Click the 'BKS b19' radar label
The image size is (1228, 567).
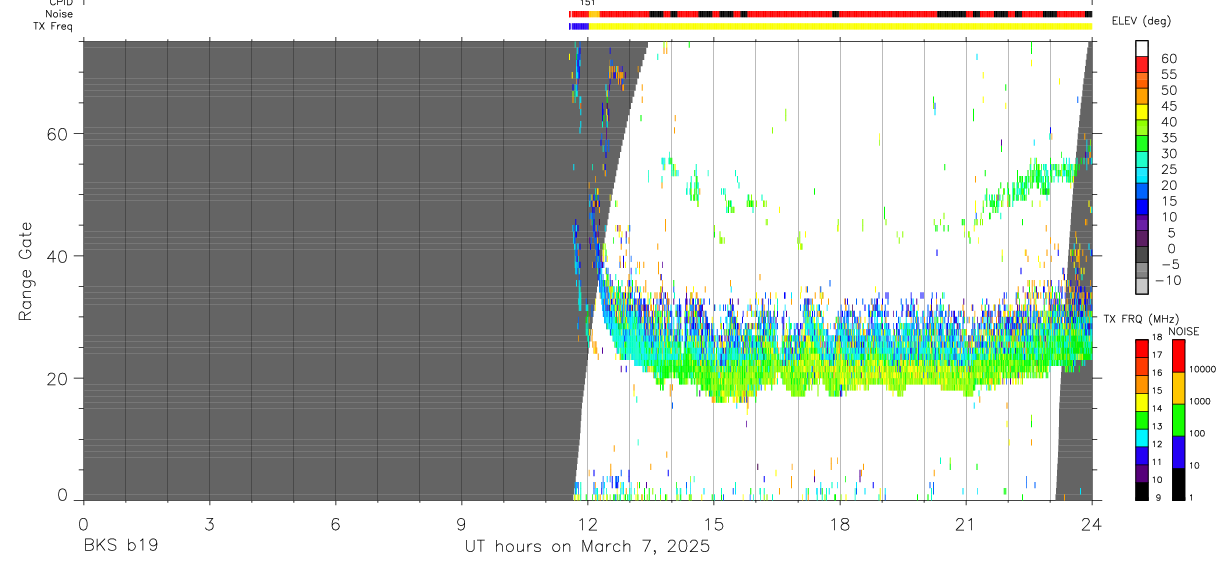(x=120, y=547)
